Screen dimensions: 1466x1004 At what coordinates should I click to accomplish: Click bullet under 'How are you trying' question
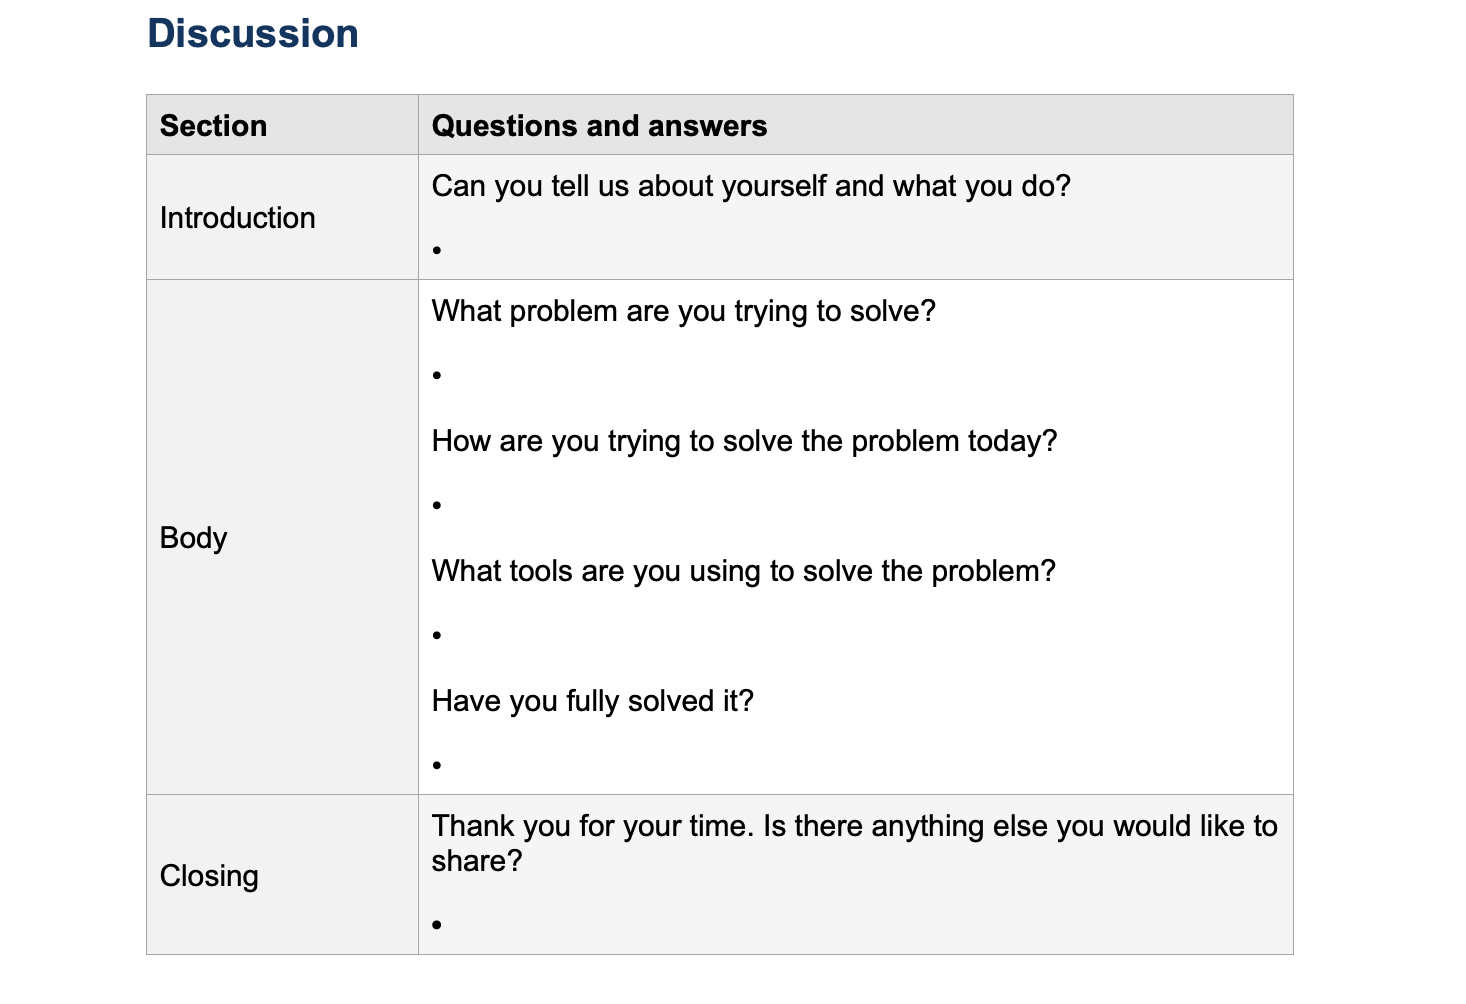pyautogui.click(x=438, y=505)
